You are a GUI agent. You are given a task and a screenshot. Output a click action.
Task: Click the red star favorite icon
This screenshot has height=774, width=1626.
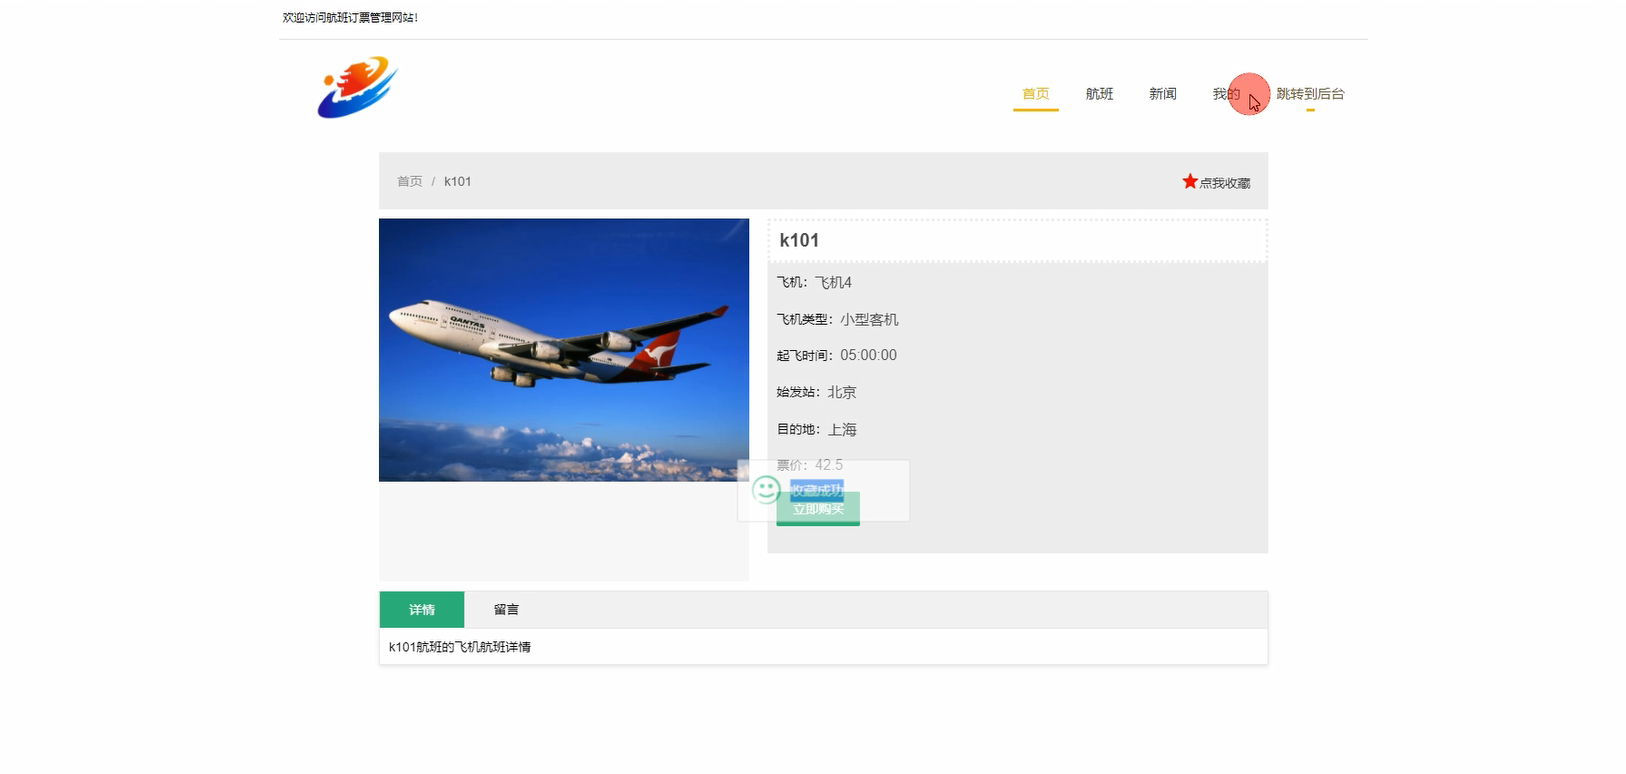pyautogui.click(x=1190, y=181)
